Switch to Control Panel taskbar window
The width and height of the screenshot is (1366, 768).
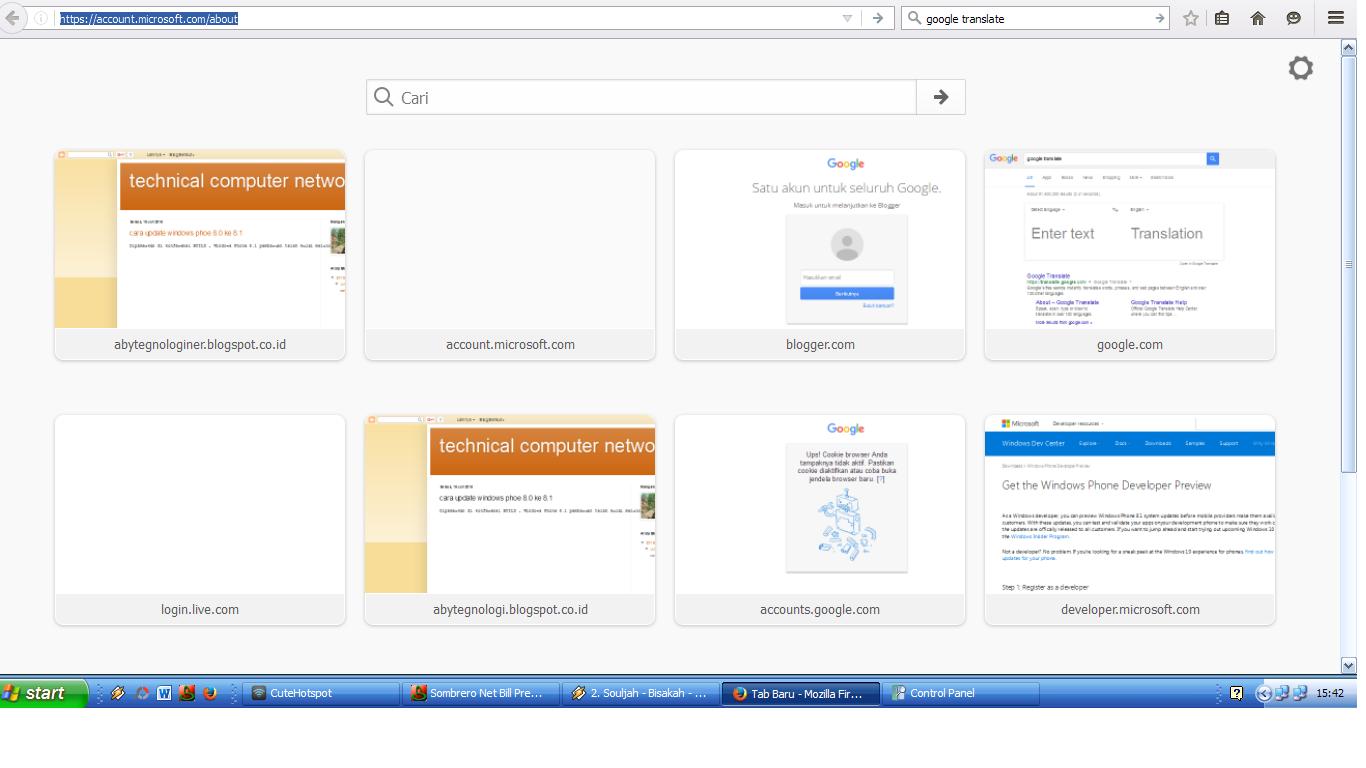point(962,693)
